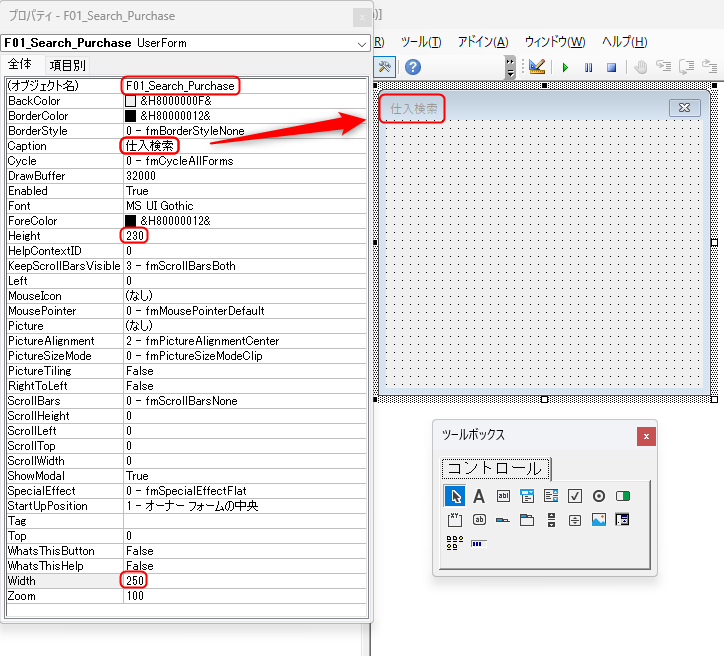724x656 pixels.
Task: Pick the ListBox control in Toolbox
Action: (551, 496)
